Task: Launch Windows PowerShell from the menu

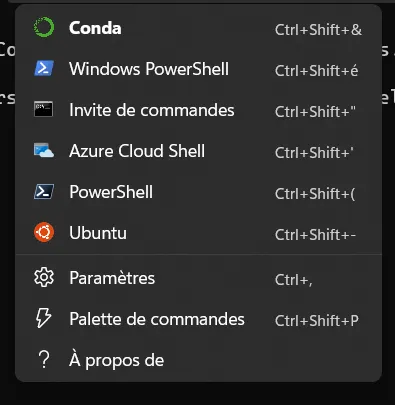Action: coord(199,69)
